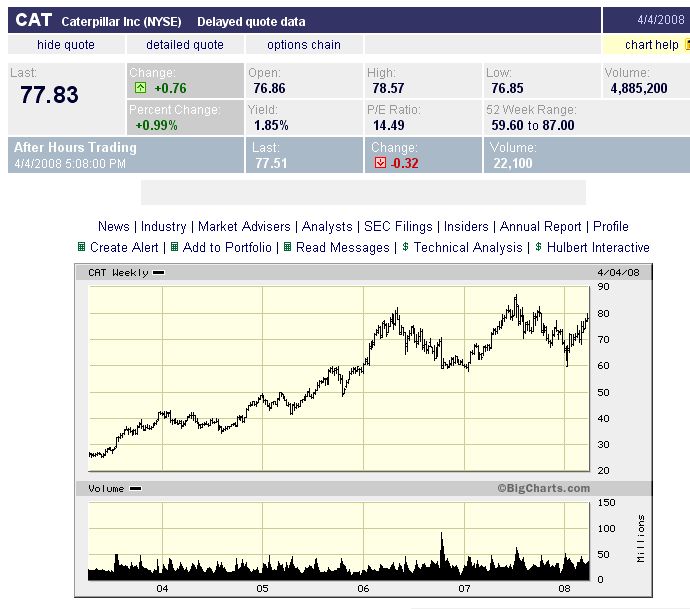
Task: Click the green up-arrow change icon
Action: (x=141, y=88)
